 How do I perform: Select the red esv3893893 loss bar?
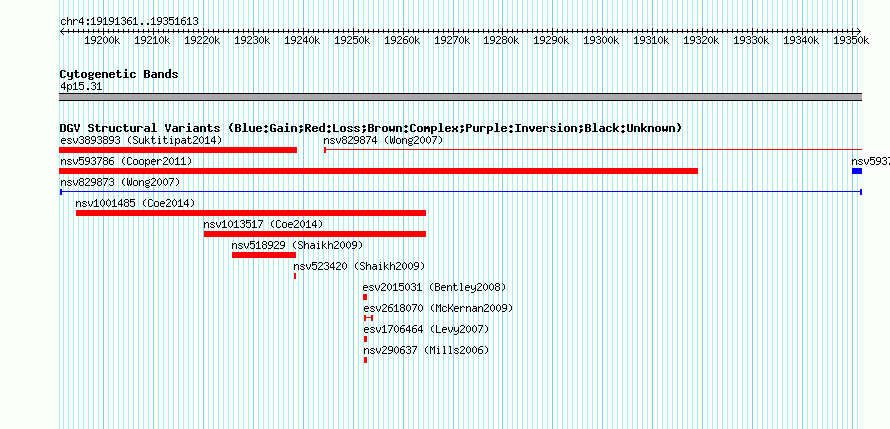(178, 150)
